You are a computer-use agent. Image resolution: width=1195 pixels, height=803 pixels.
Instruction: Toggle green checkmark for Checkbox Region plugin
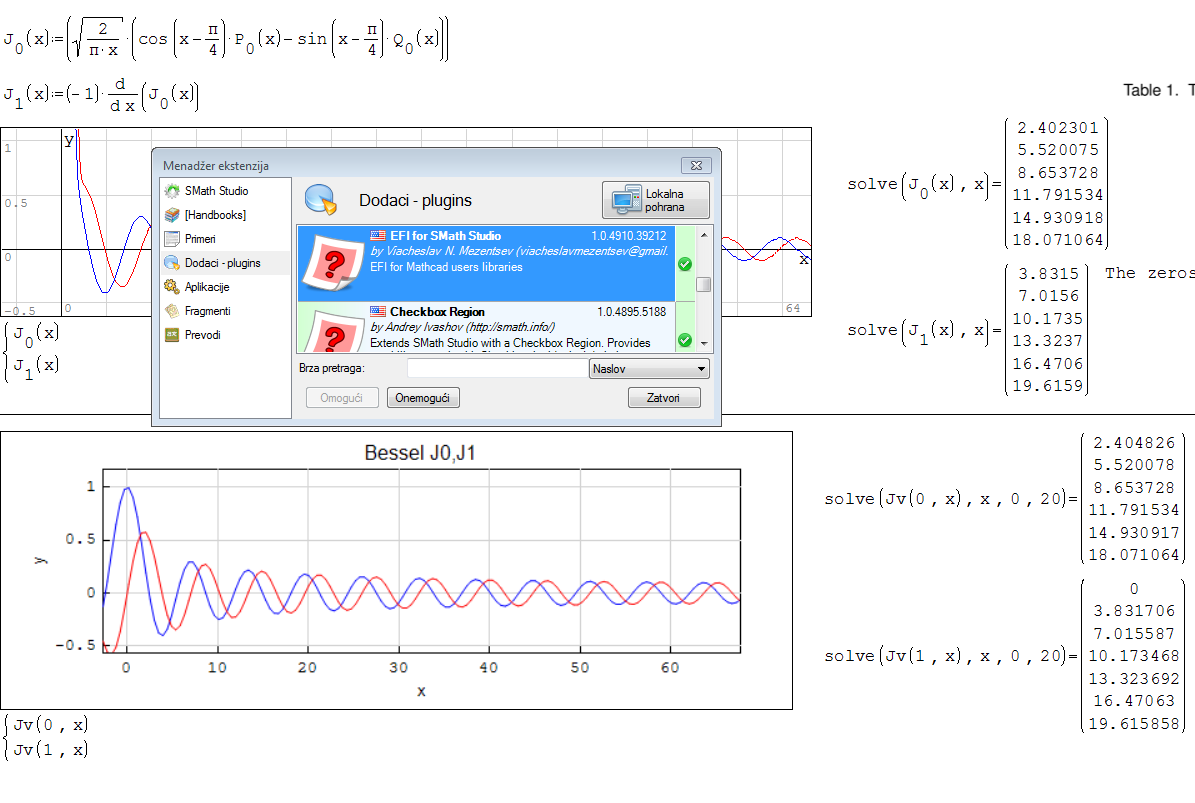click(x=684, y=341)
